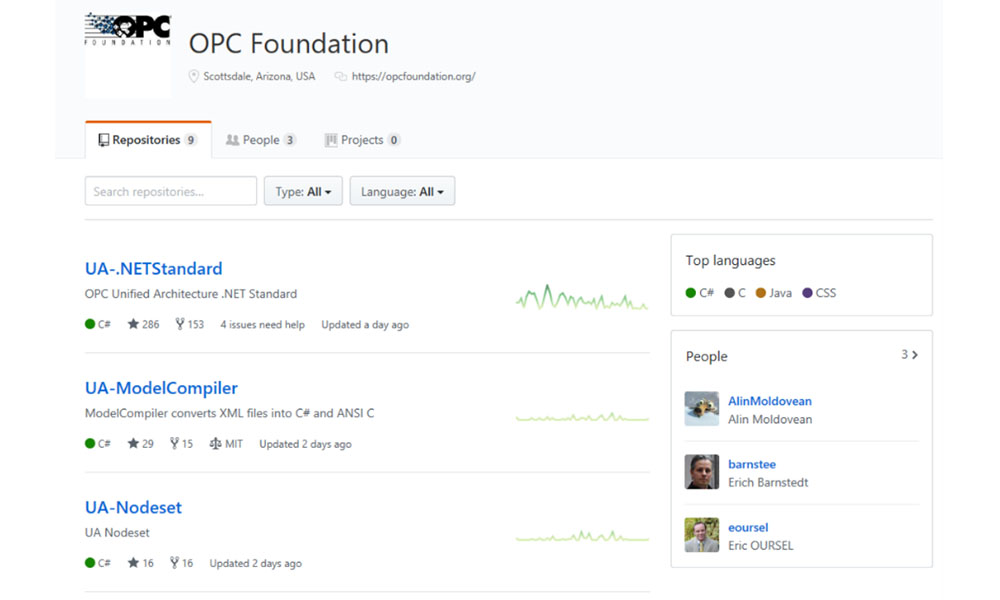Click the UA-ModelCompiler activity graph
Screen dimensions: 1000x600
(582, 417)
